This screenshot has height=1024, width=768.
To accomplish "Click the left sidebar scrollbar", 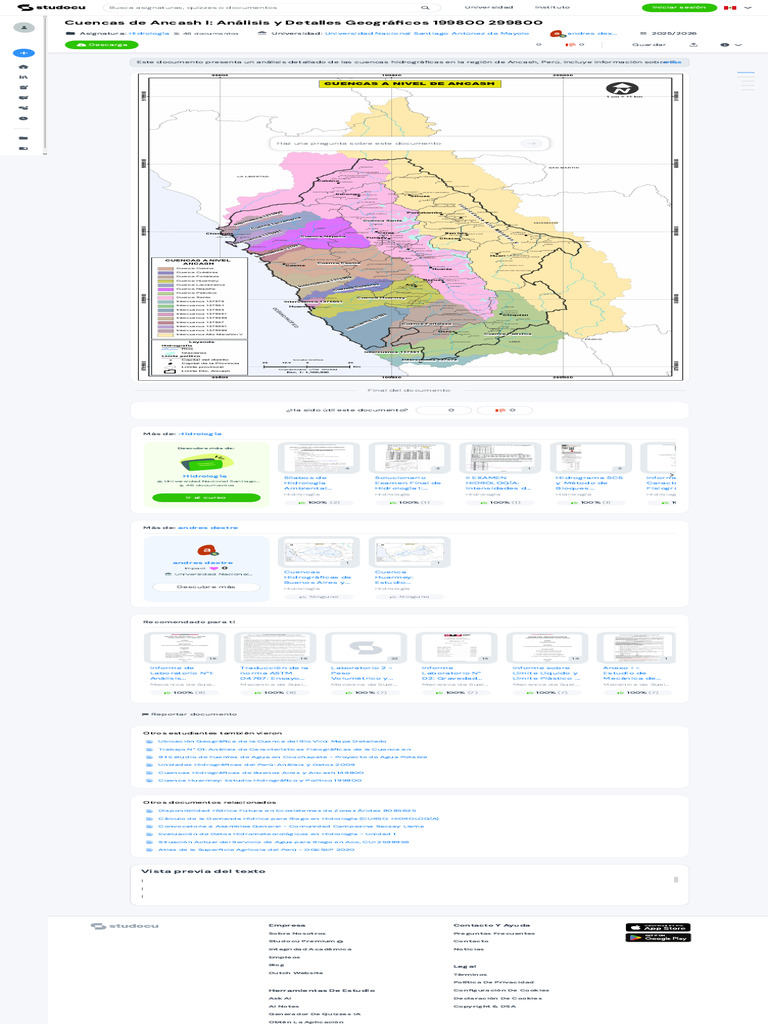I will click(45, 85).
